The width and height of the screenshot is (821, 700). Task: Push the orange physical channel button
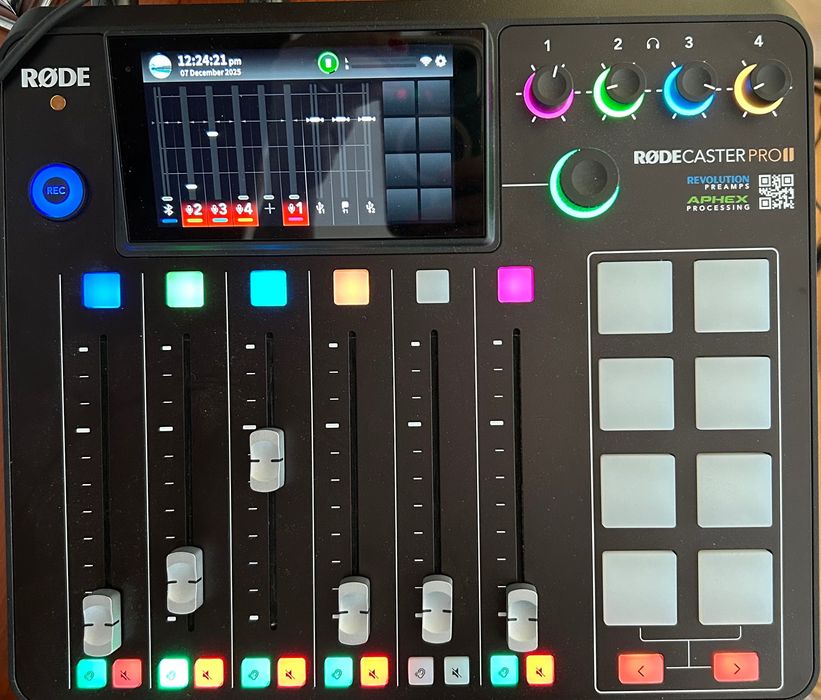[351, 287]
